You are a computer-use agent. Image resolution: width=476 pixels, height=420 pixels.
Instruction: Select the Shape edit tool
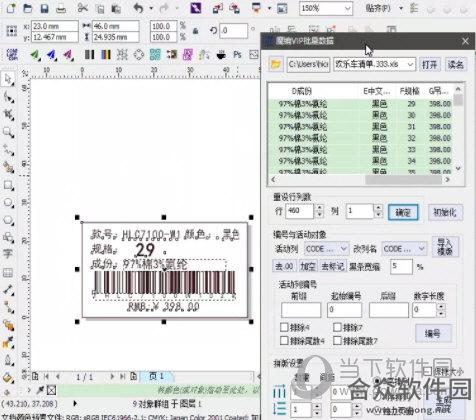click(x=8, y=97)
